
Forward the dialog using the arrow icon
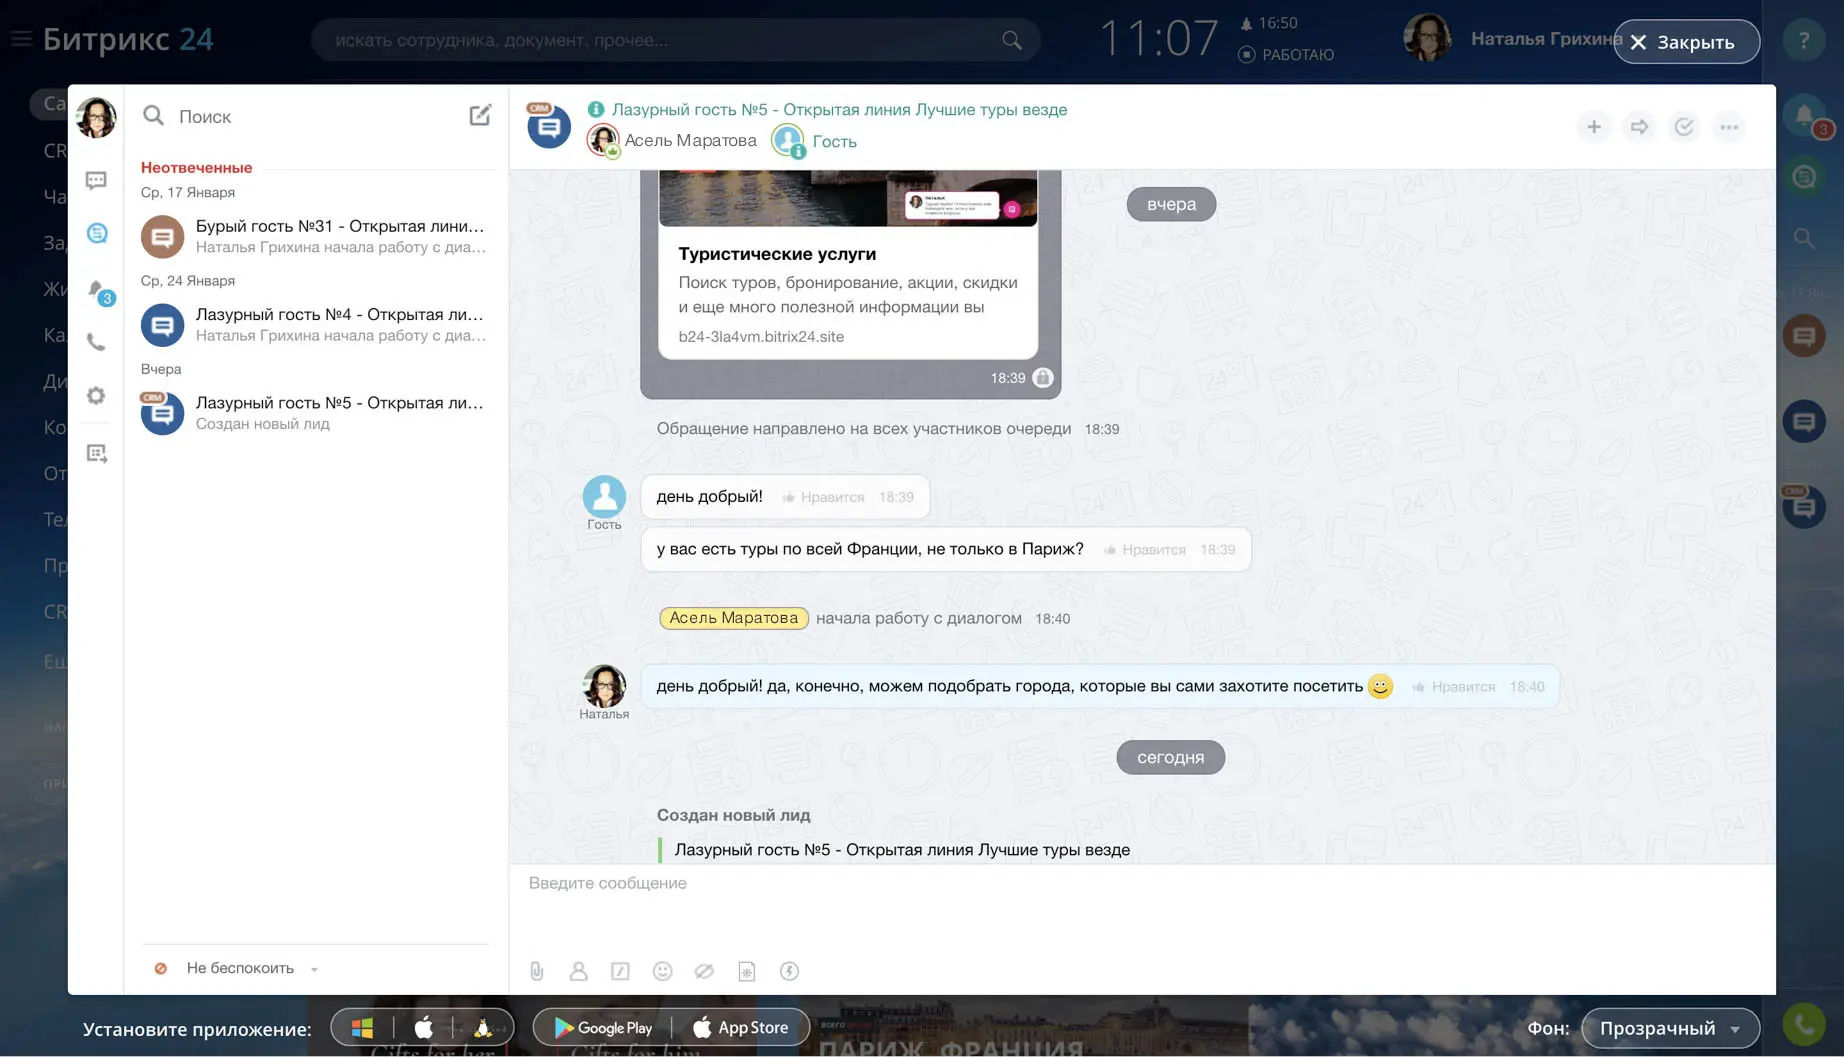tap(1639, 127)
